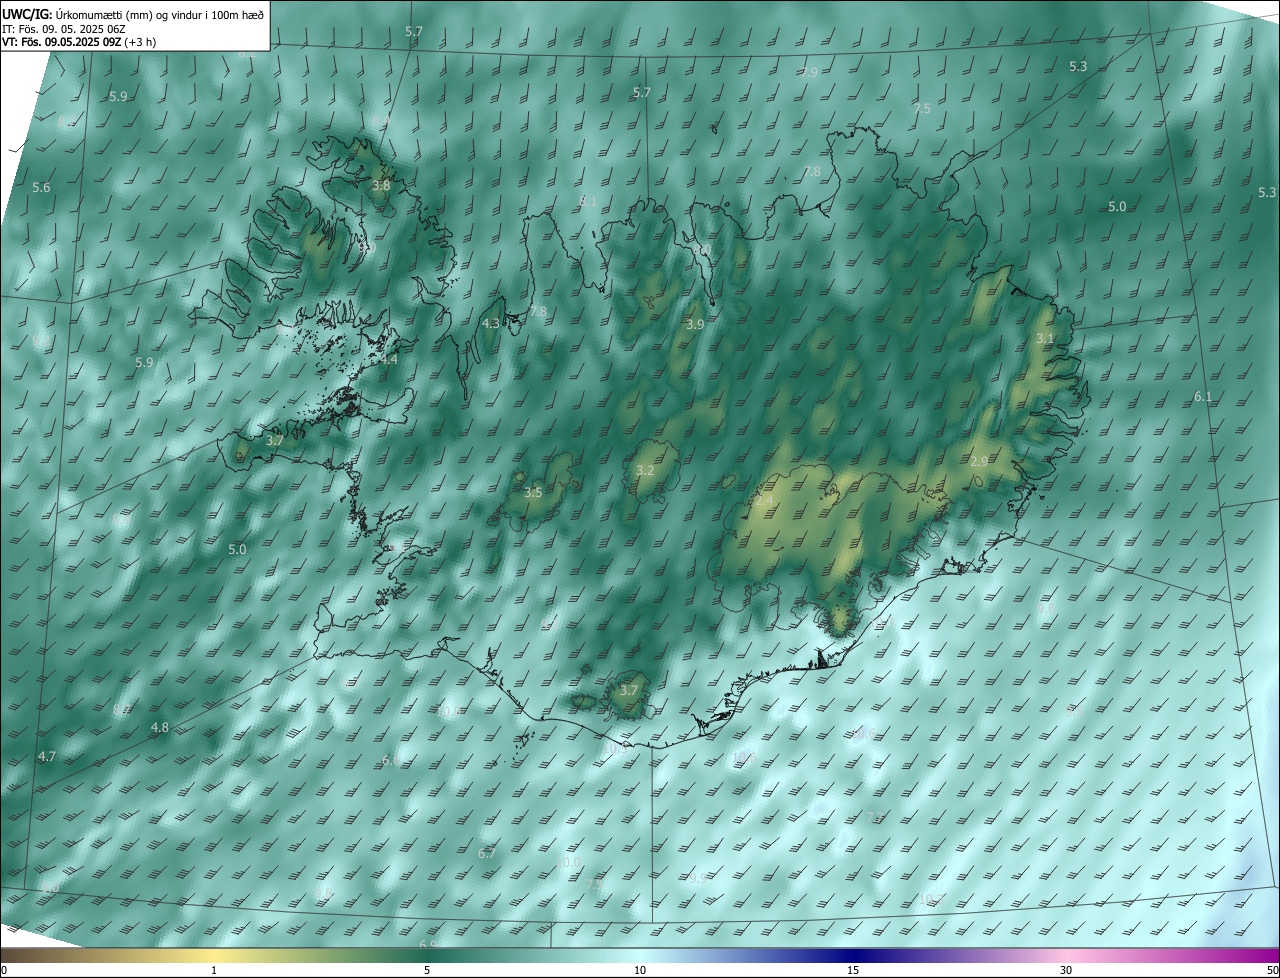Click the 30 tick on the color scale
1280x978 pixels.
pyautogui.click(x=1066, y=970)
